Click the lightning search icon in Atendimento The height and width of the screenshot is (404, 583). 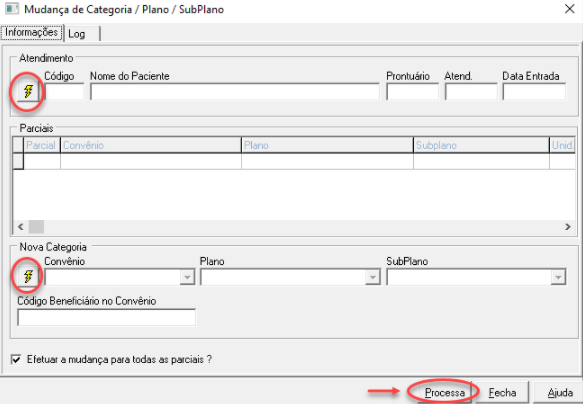(x=28, y=91)
